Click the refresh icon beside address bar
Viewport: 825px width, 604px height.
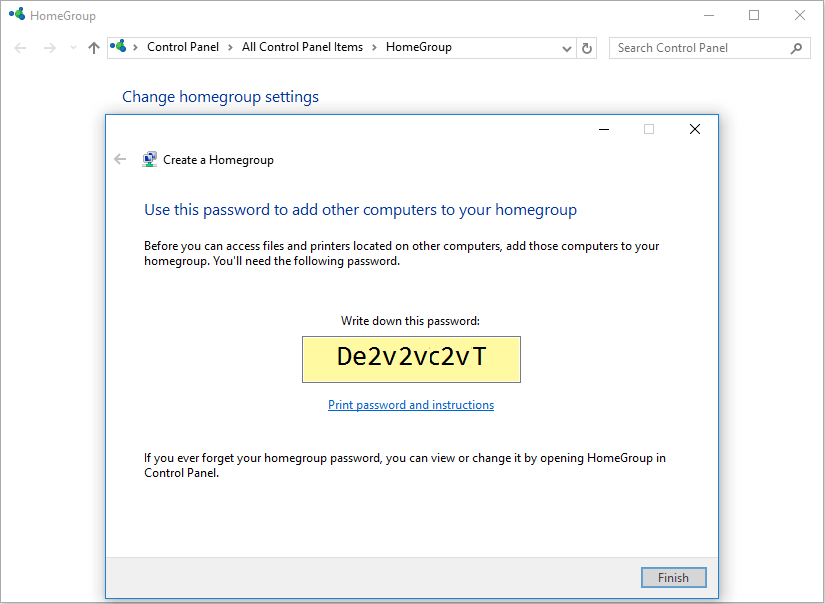tap(587, 48)
